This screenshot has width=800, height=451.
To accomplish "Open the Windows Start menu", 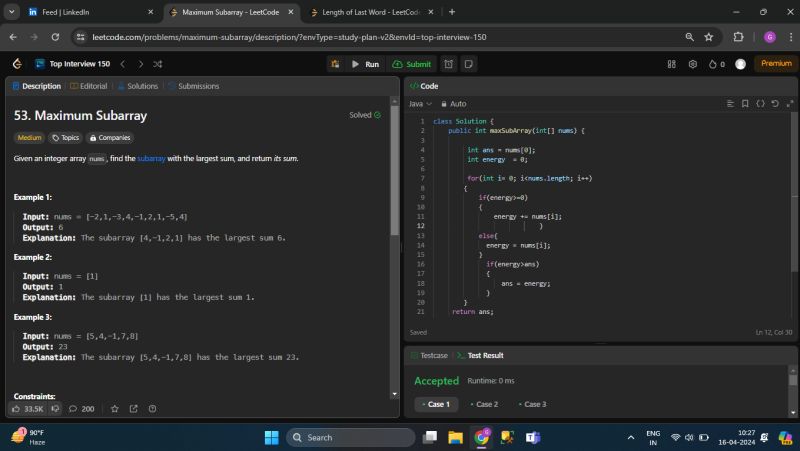I will 271,437.
